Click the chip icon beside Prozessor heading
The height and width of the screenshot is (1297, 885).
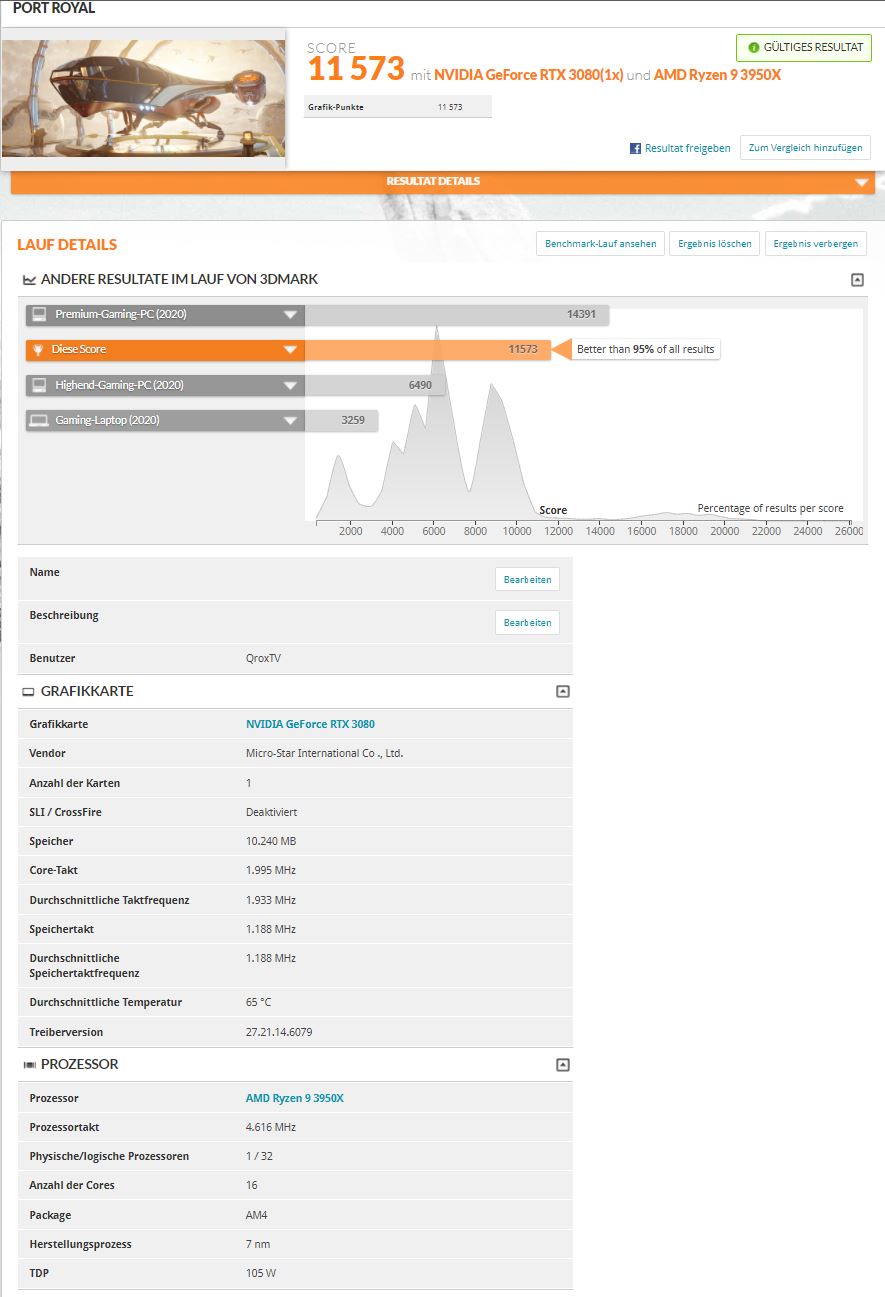tap(29, 1065)
